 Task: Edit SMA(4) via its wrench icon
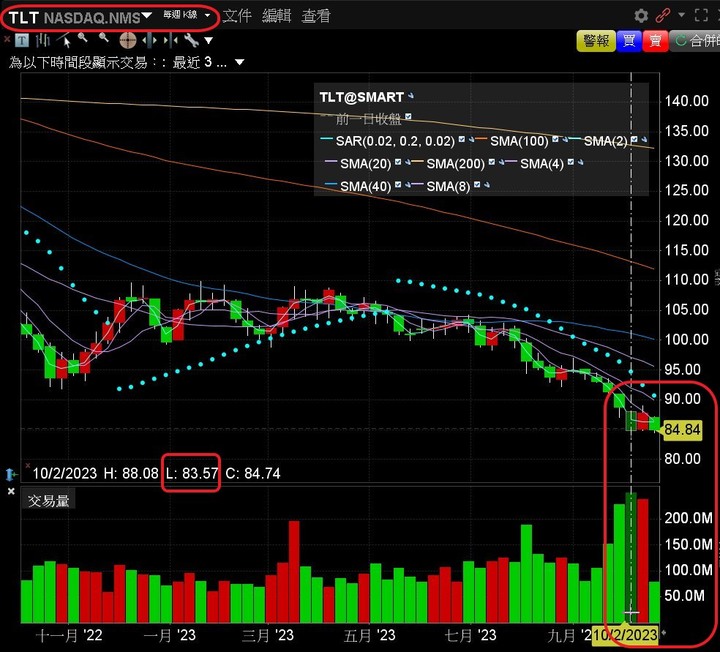click(580, 163)
